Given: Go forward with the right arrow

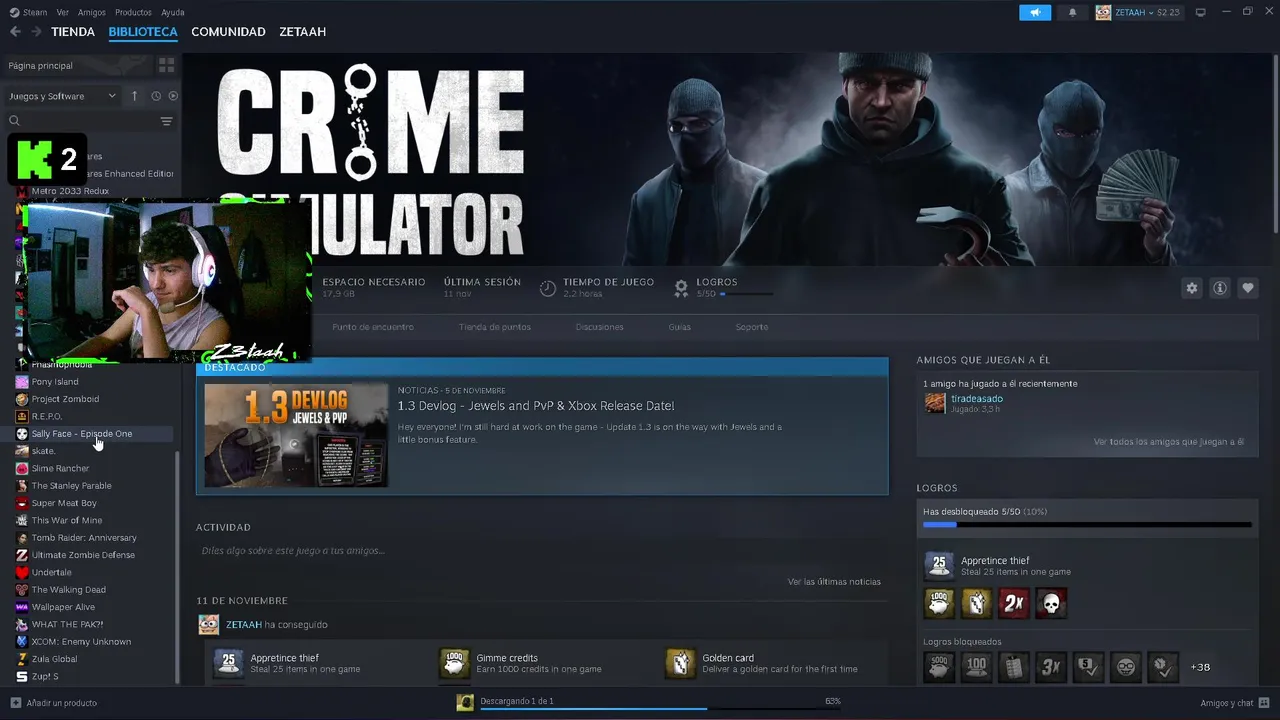Looking at the screenshot, I should 36,32.
